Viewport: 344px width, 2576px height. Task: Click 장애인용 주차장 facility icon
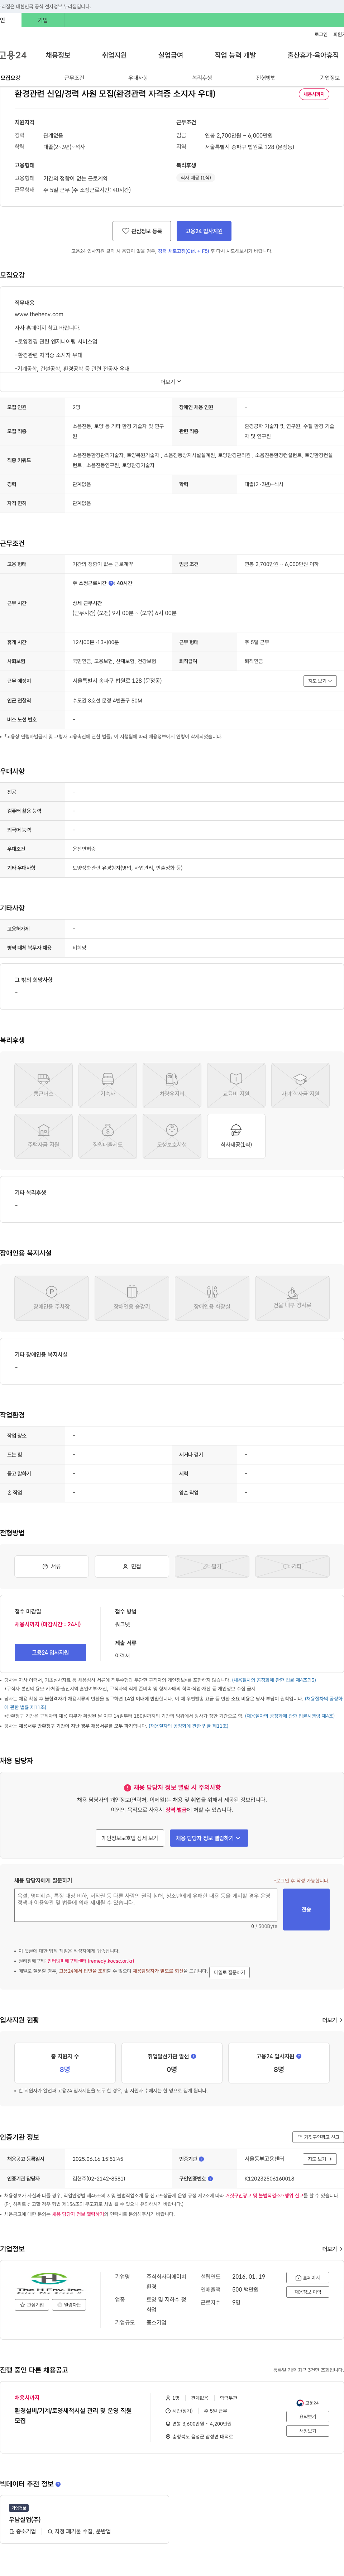(51, 1298)
